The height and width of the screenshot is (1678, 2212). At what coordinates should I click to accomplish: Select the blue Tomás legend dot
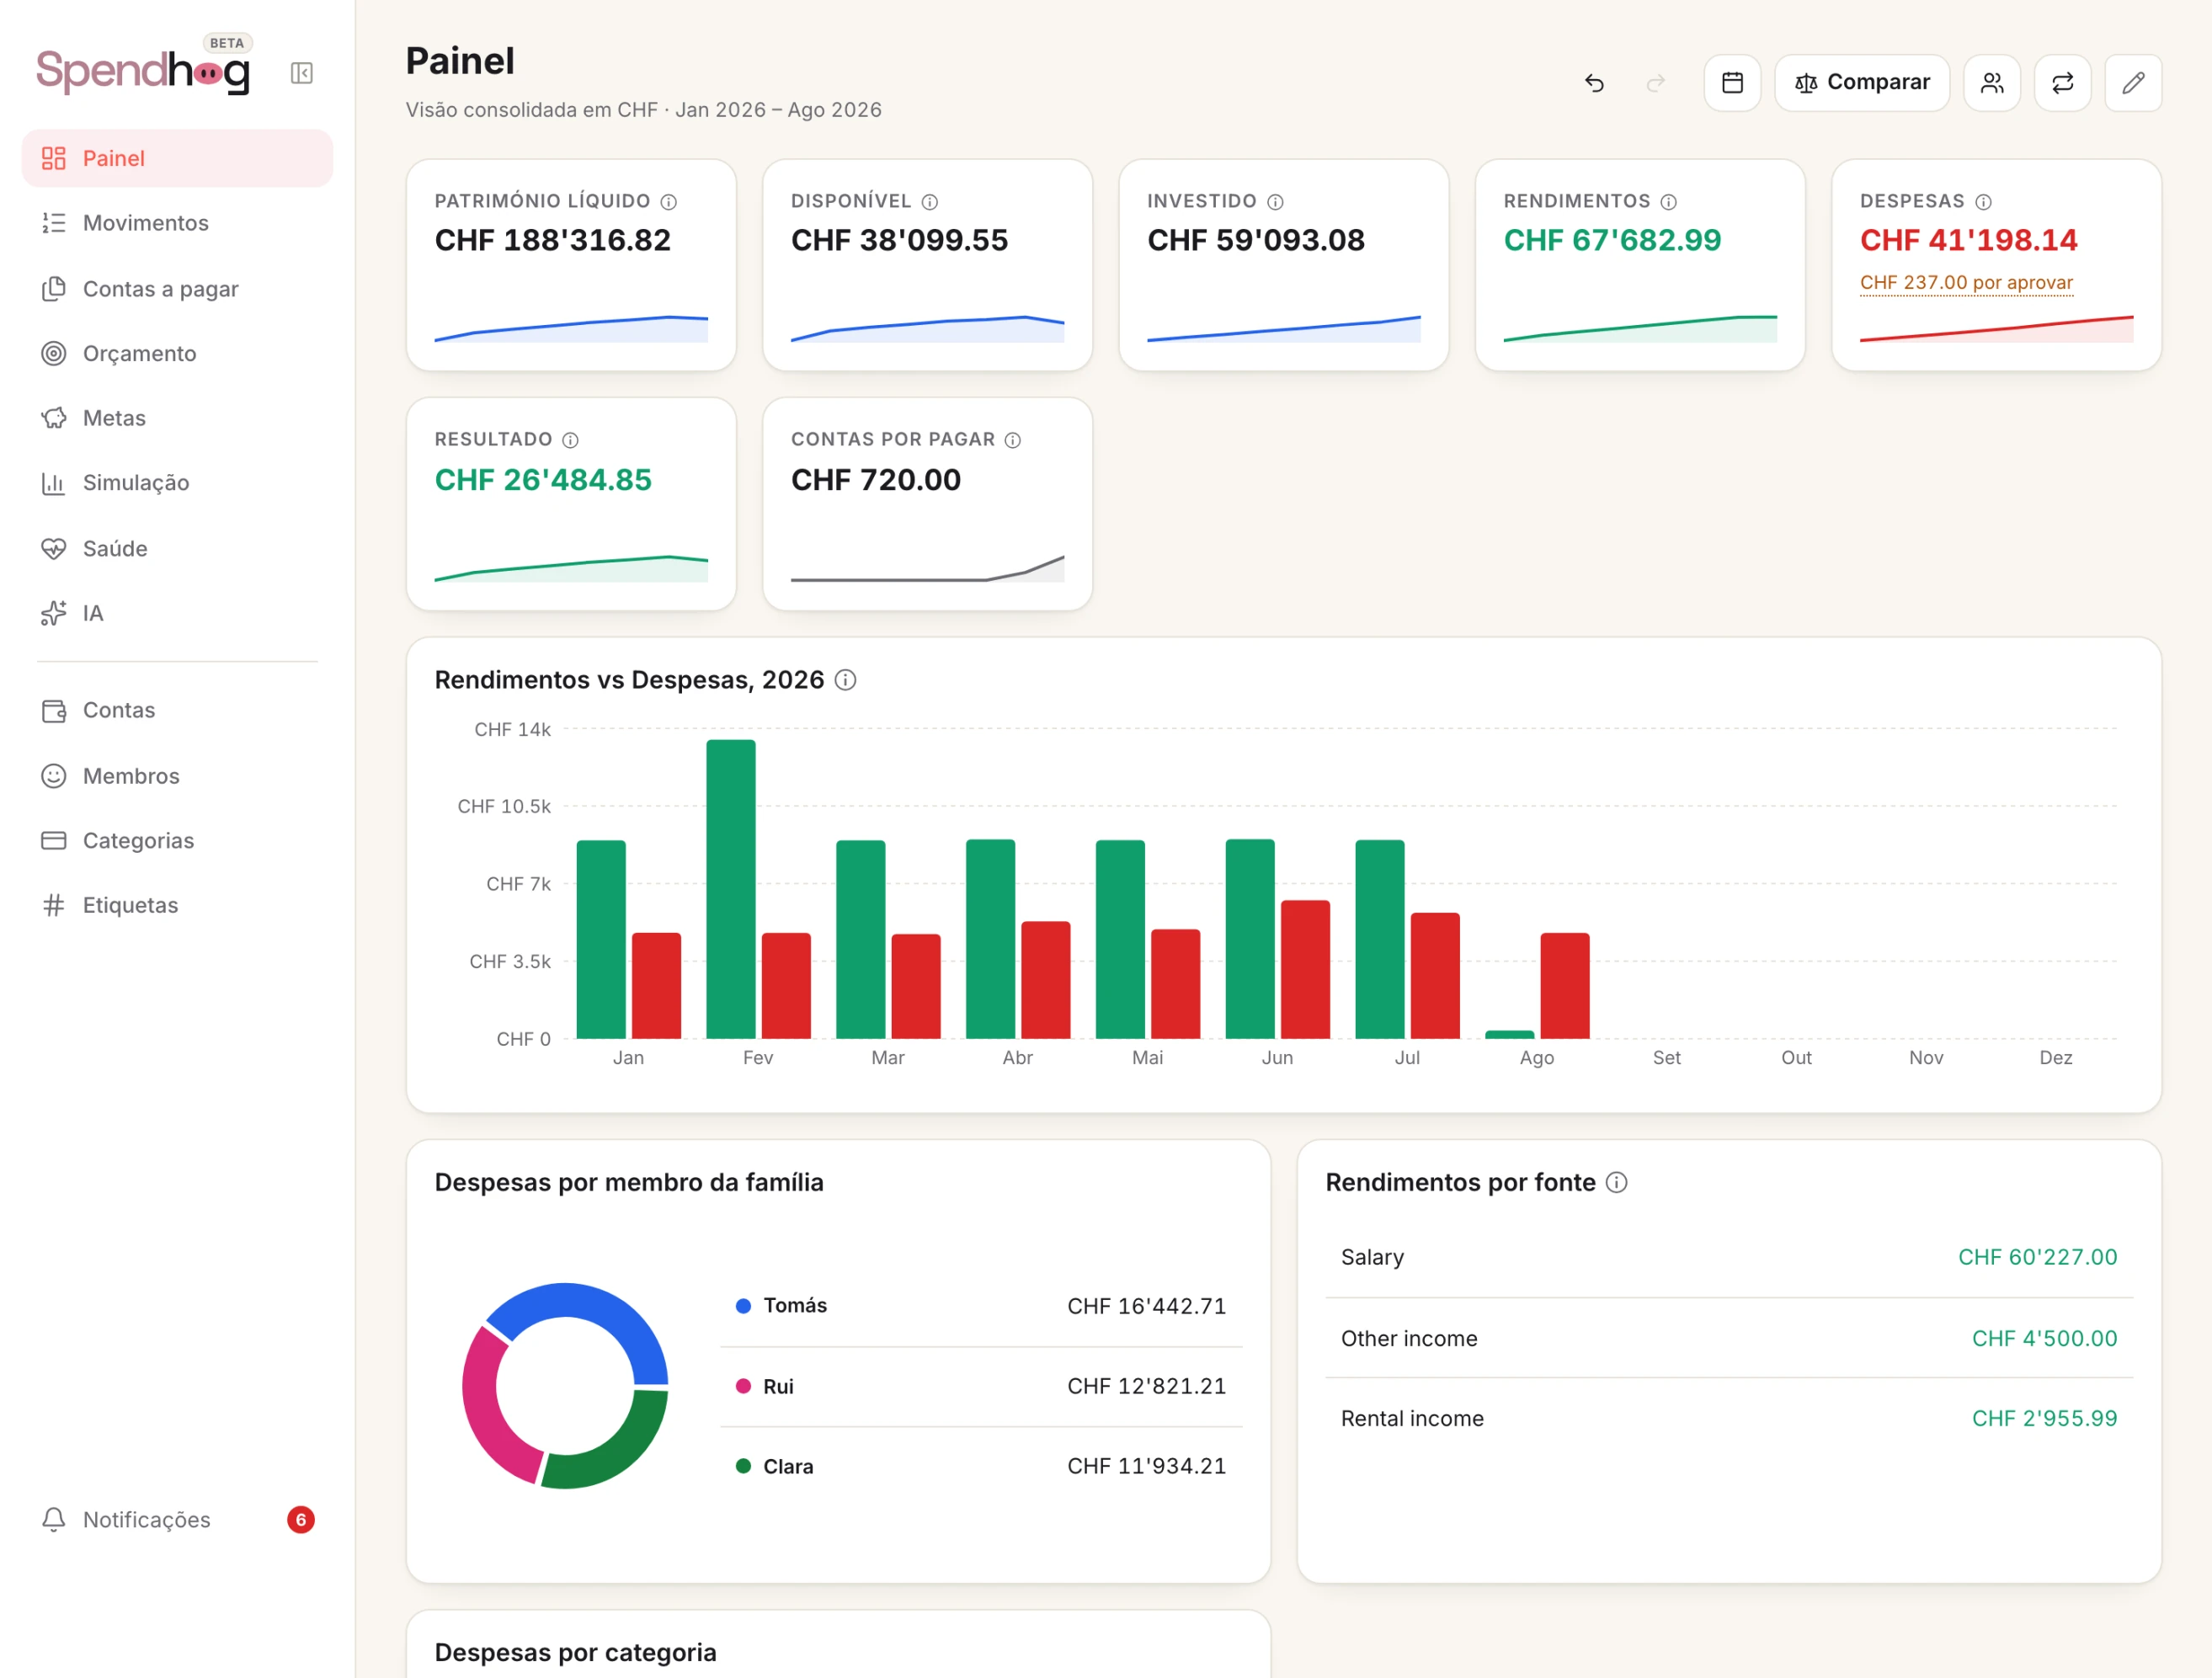pos(743,1306)
